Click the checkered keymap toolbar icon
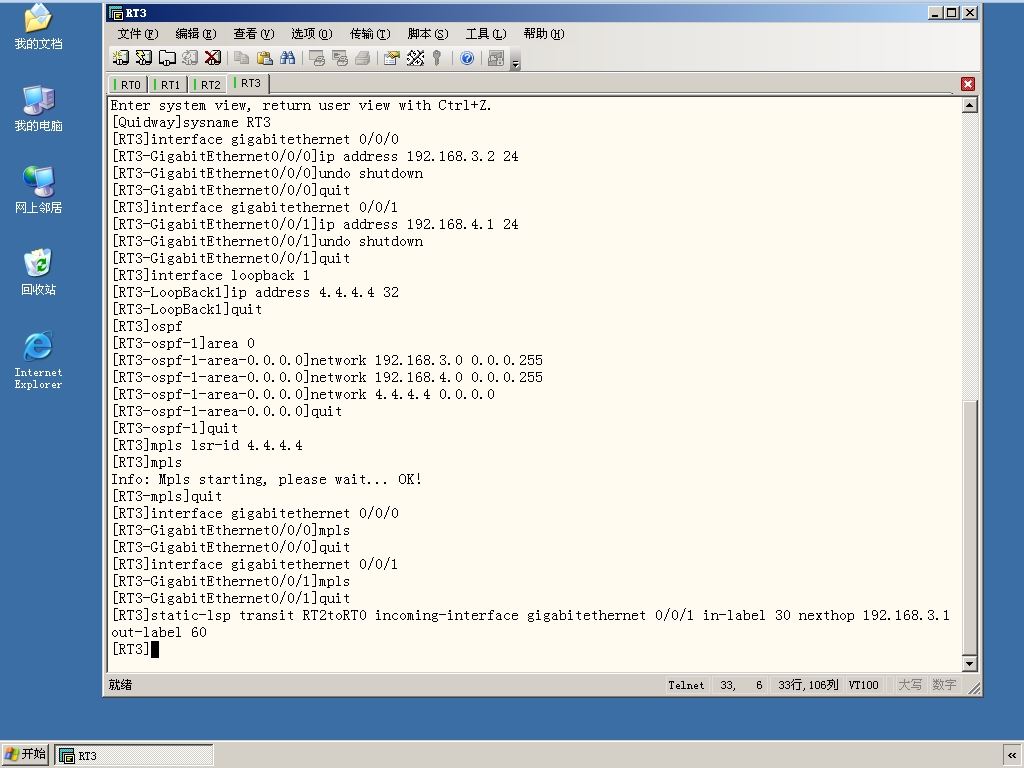 tap(415, 58)
